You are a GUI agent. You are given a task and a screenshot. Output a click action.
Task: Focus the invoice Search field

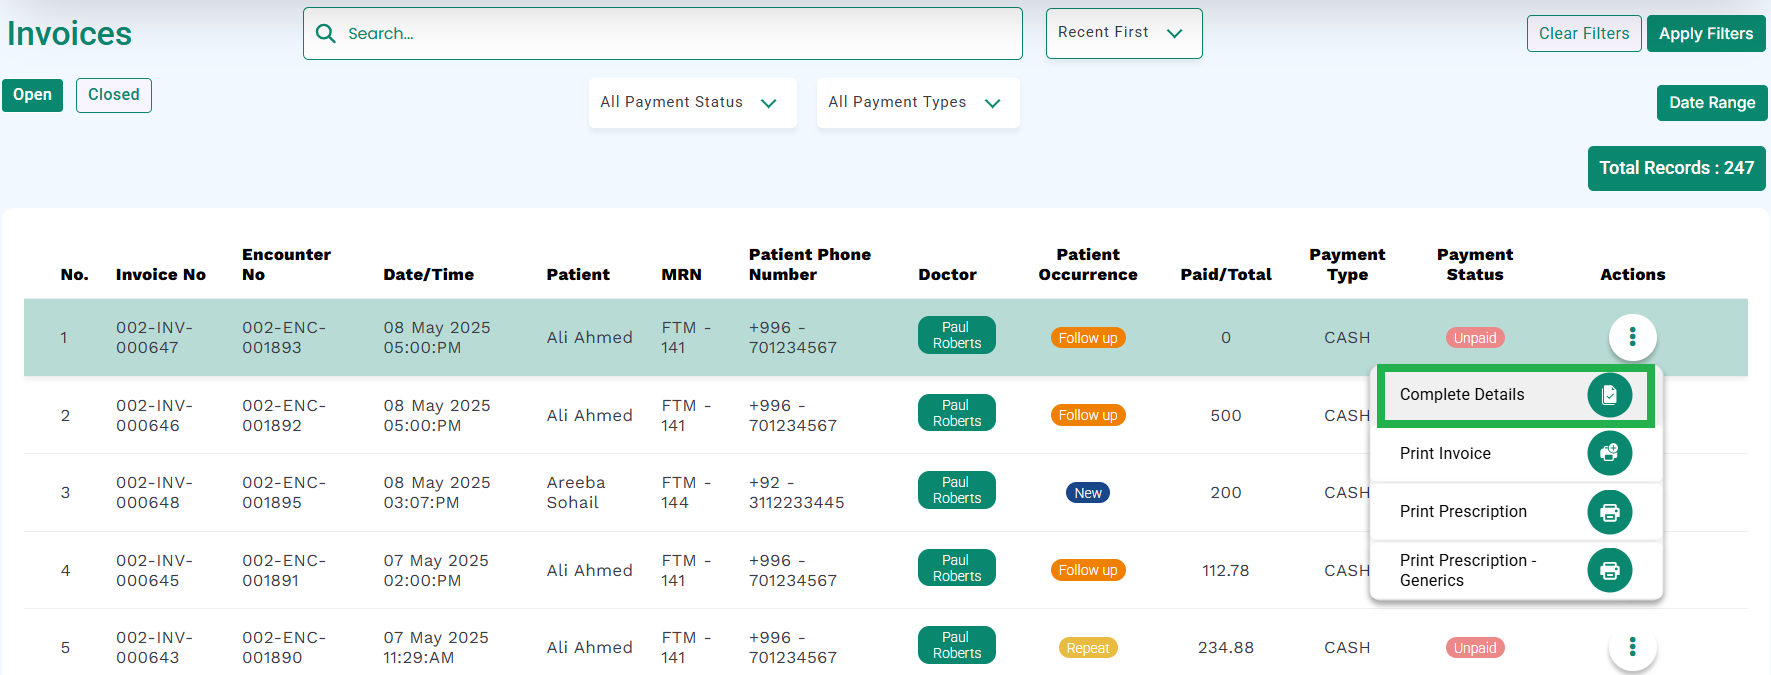(x=663, y=33)
